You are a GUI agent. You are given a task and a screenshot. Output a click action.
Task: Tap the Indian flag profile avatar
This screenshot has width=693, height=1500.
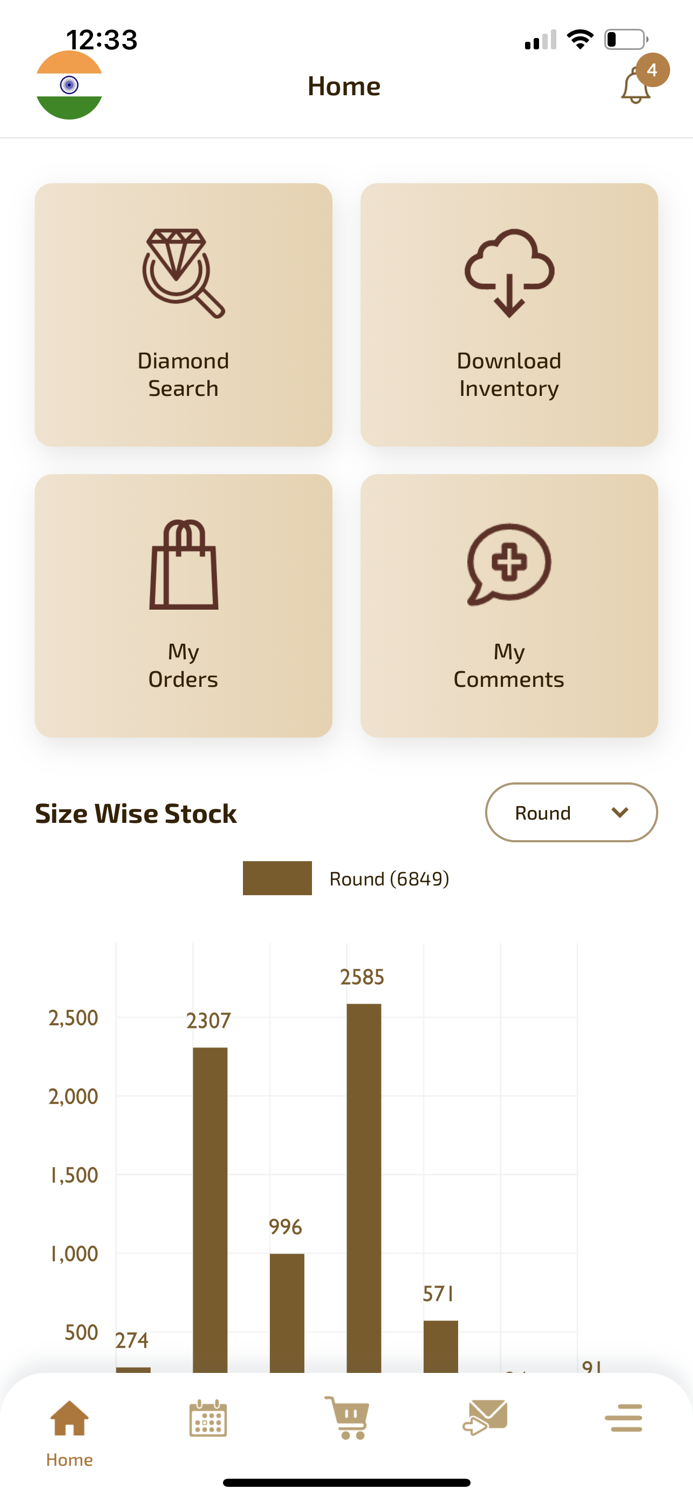[68, 85]
